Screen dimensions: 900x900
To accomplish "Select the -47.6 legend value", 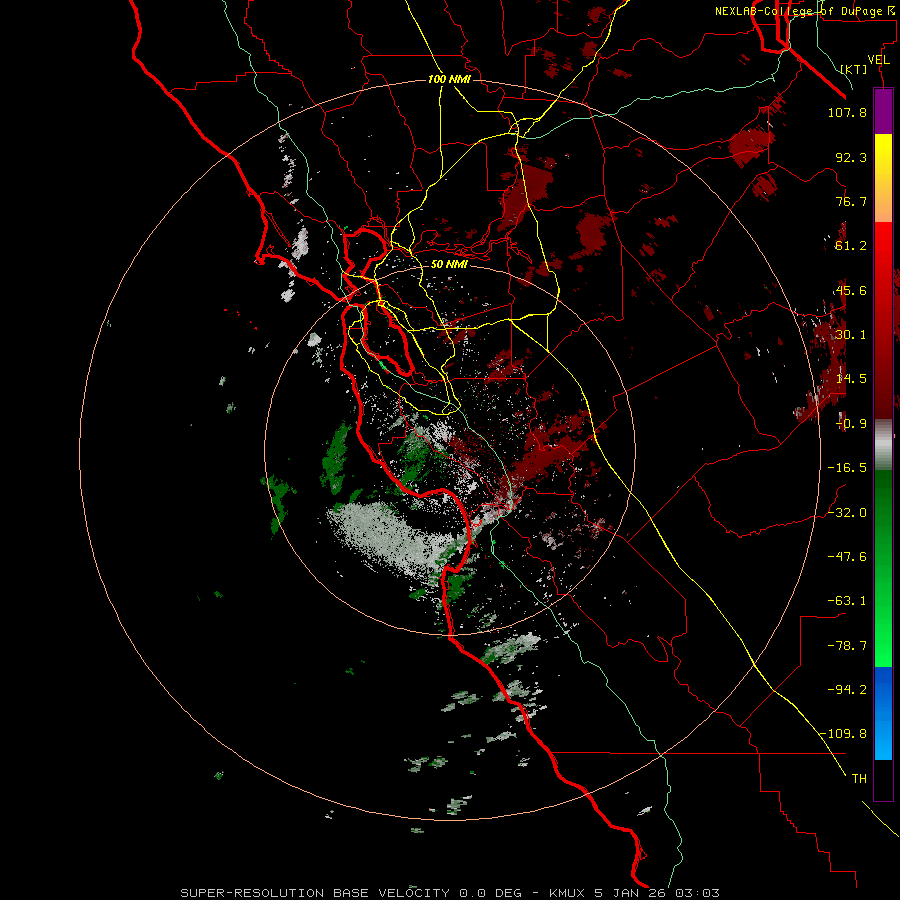I will click(847, 557).
